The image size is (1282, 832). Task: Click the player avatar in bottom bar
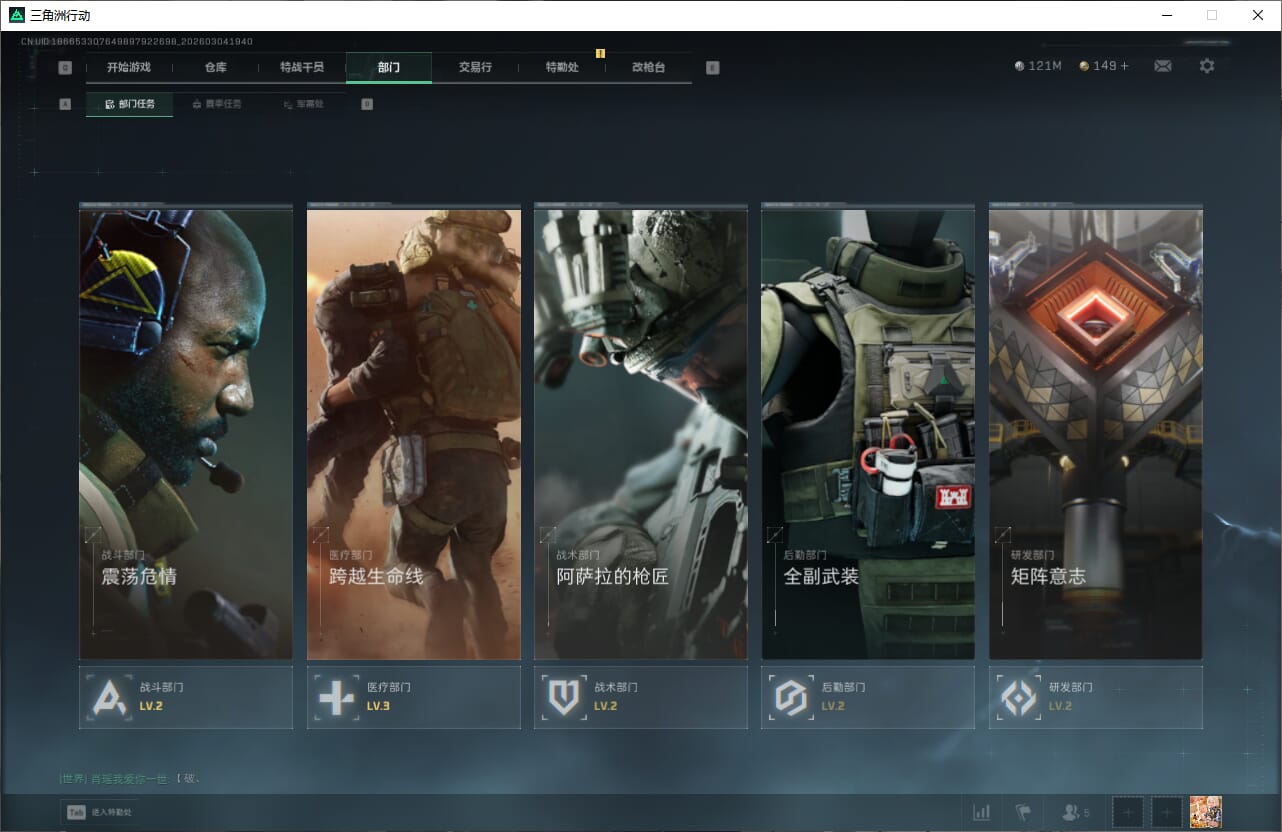tap(1205, 812)
